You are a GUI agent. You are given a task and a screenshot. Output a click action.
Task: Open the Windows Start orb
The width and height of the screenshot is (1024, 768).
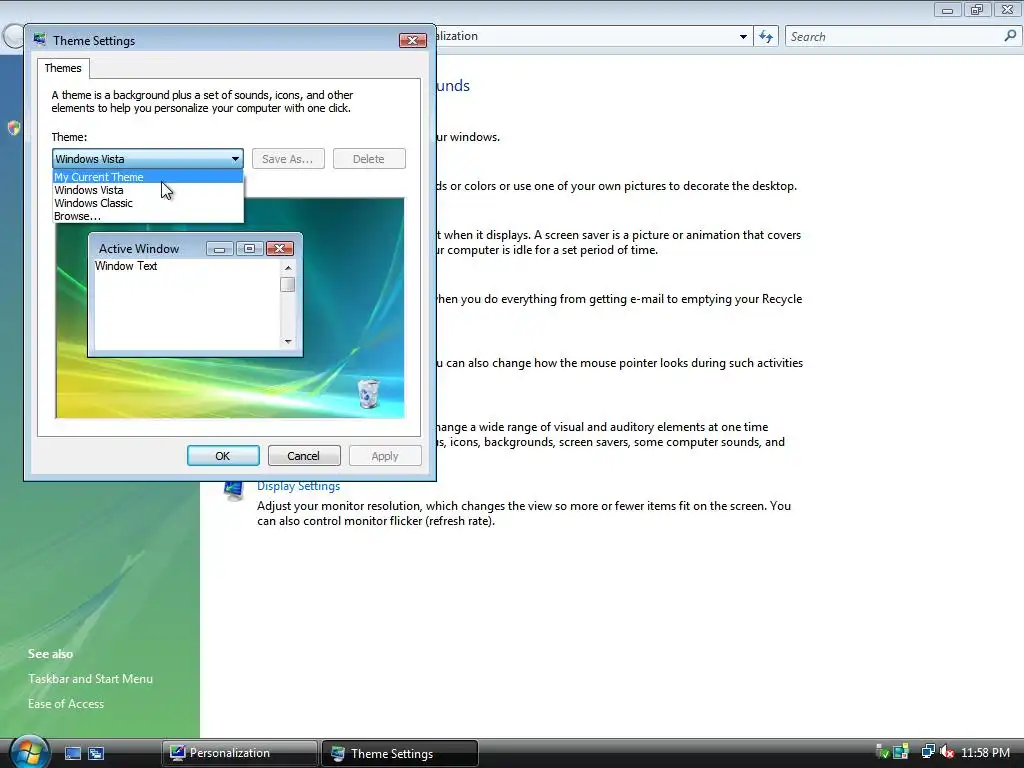(x=28, y=752)
